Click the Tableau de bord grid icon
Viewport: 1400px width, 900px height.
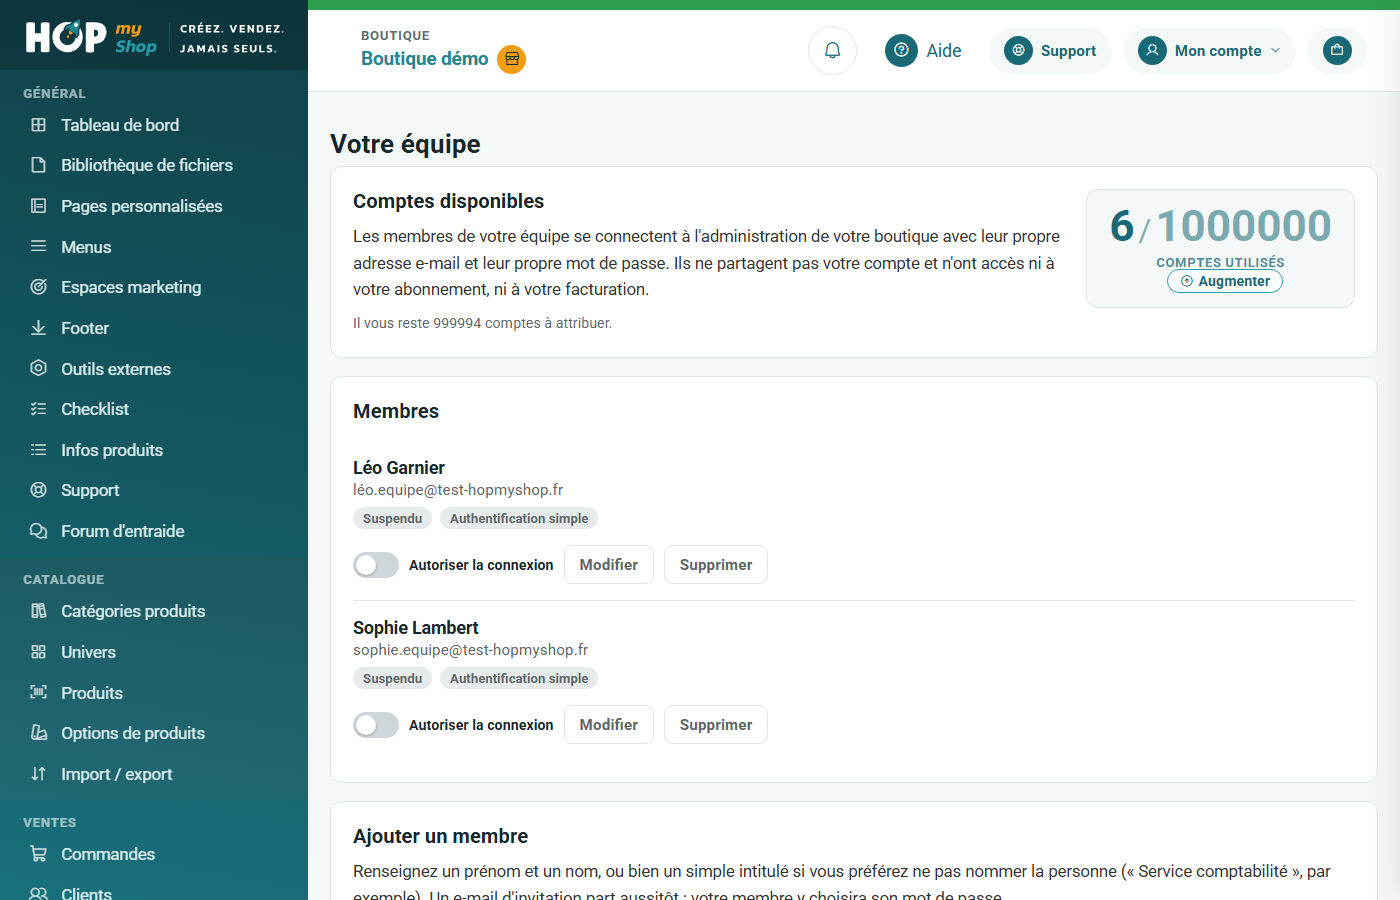tap(39, 125)
